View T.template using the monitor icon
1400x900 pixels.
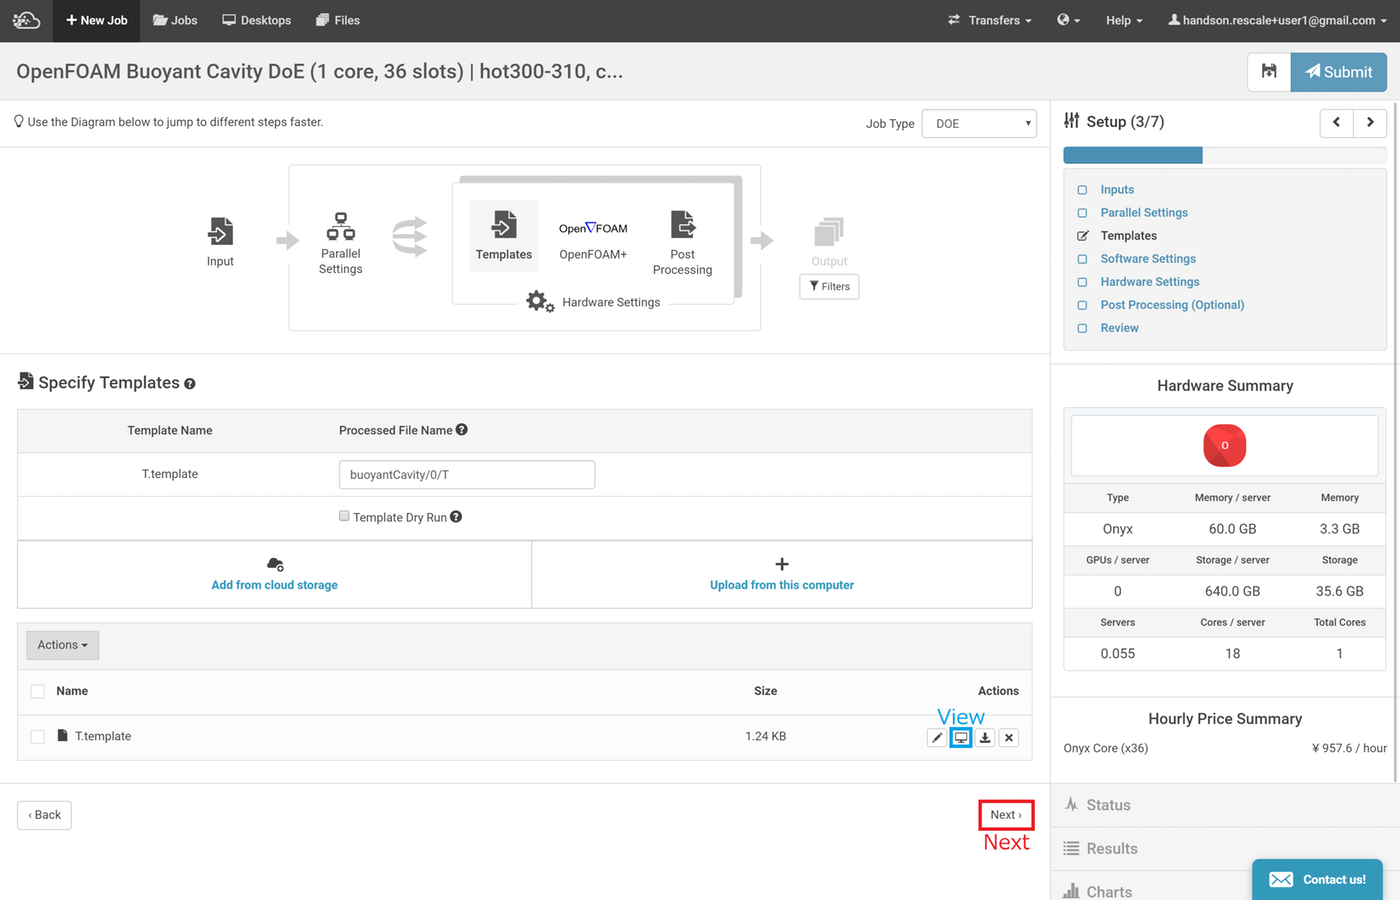pyautogui.click(x=961, y=738)
